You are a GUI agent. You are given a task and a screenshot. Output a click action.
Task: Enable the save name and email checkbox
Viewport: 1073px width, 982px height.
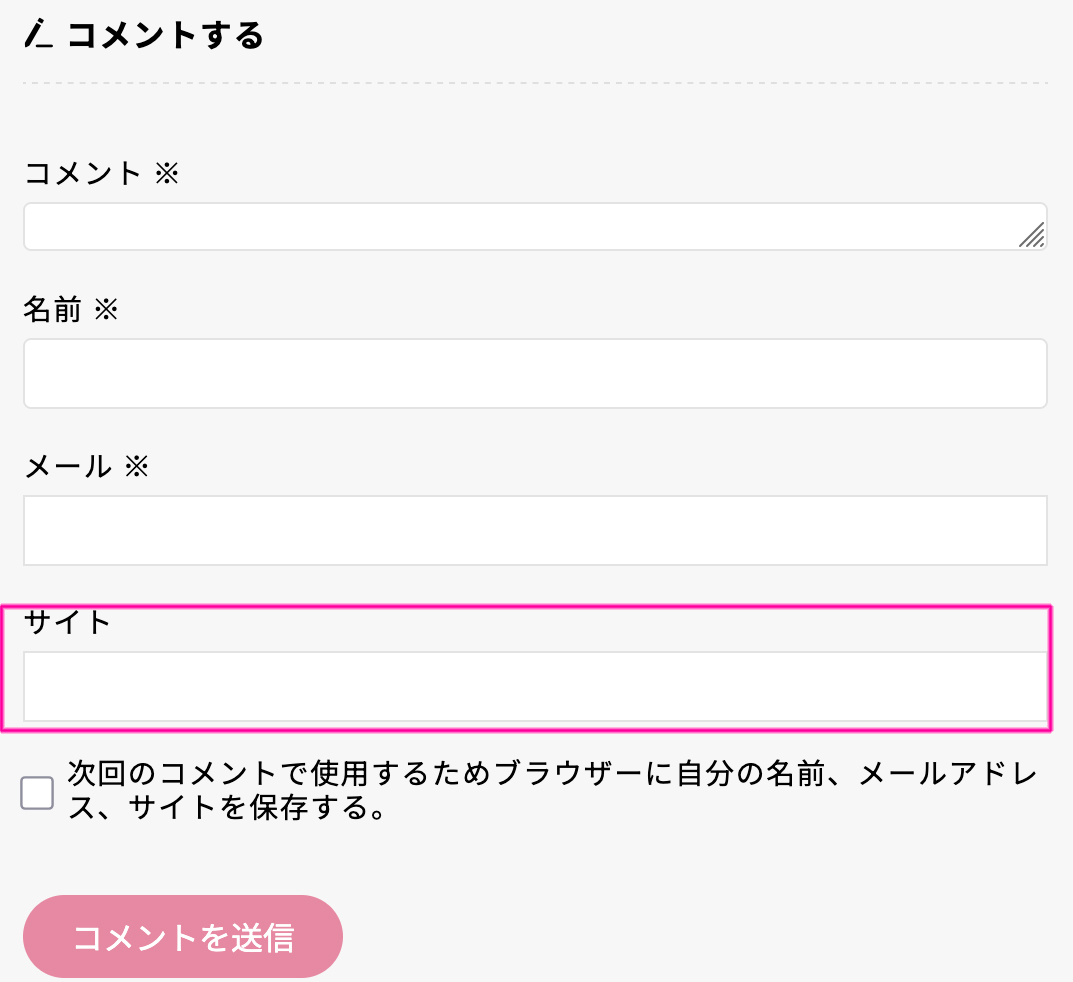point(37,793)
